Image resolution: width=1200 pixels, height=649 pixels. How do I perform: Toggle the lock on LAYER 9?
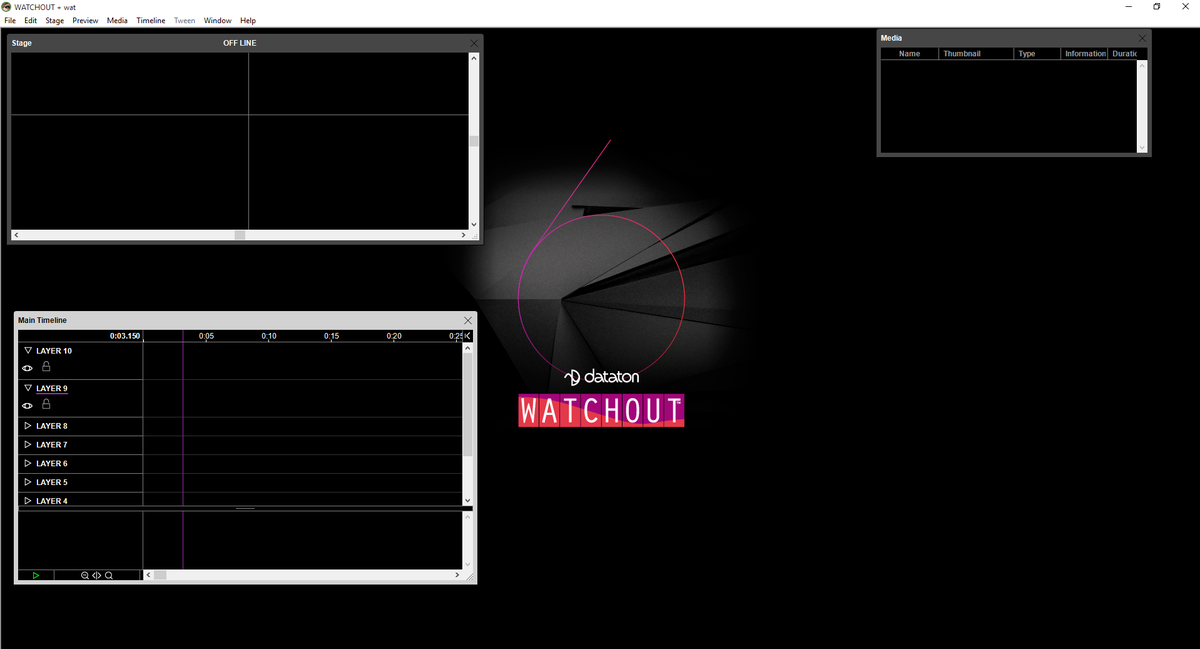[x=46, y=404]
